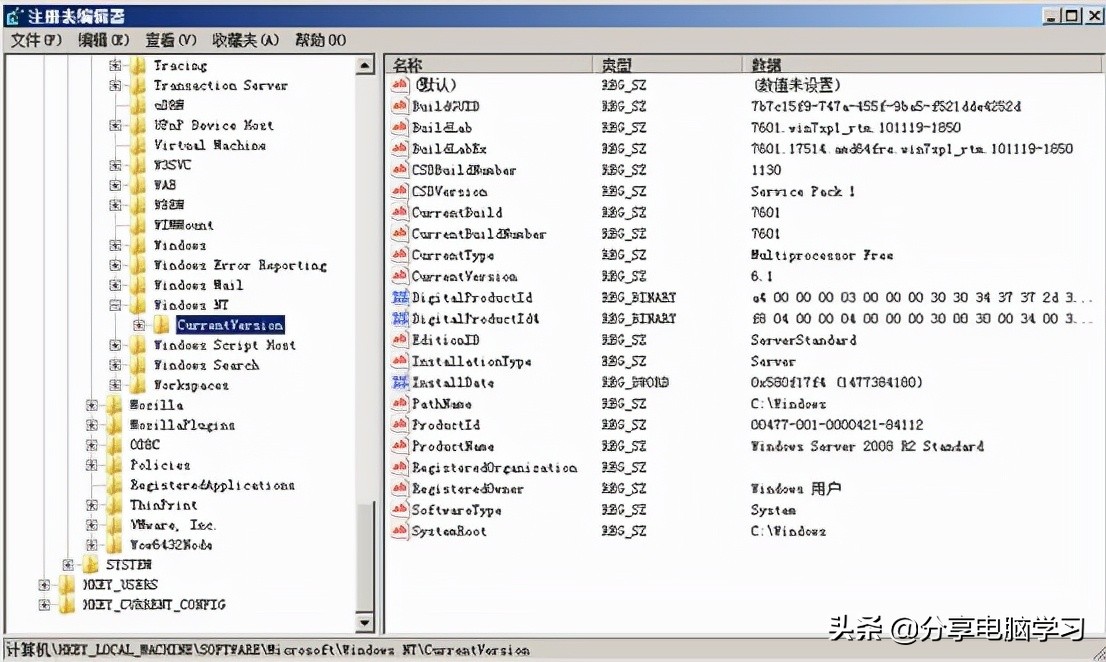Image resolution: width=1106 pixels, height=662 pixels.
Task: Click the tree pane scroll down arrow
Action: pos(365,622)
